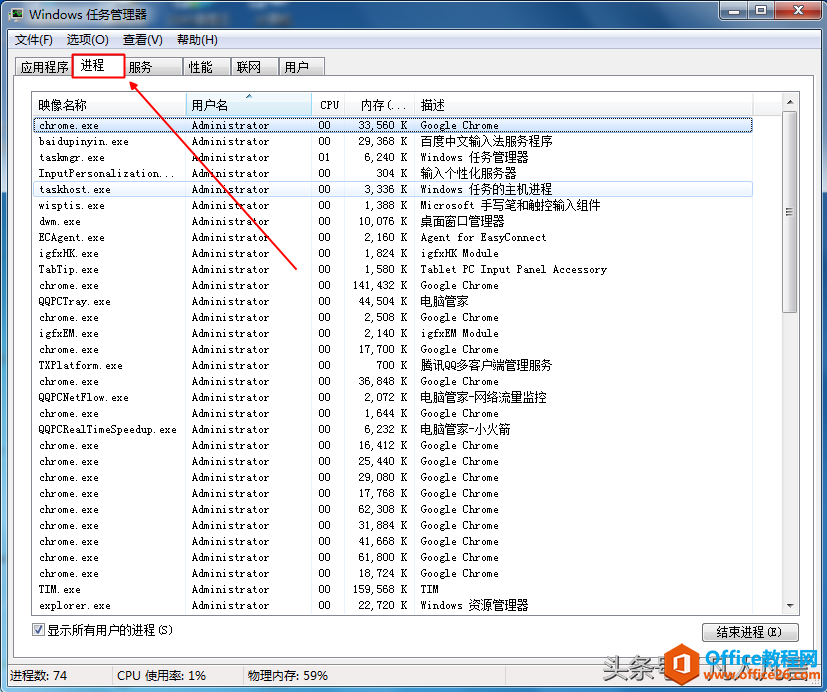Select the taskhost.exe process

pos(392,189)
